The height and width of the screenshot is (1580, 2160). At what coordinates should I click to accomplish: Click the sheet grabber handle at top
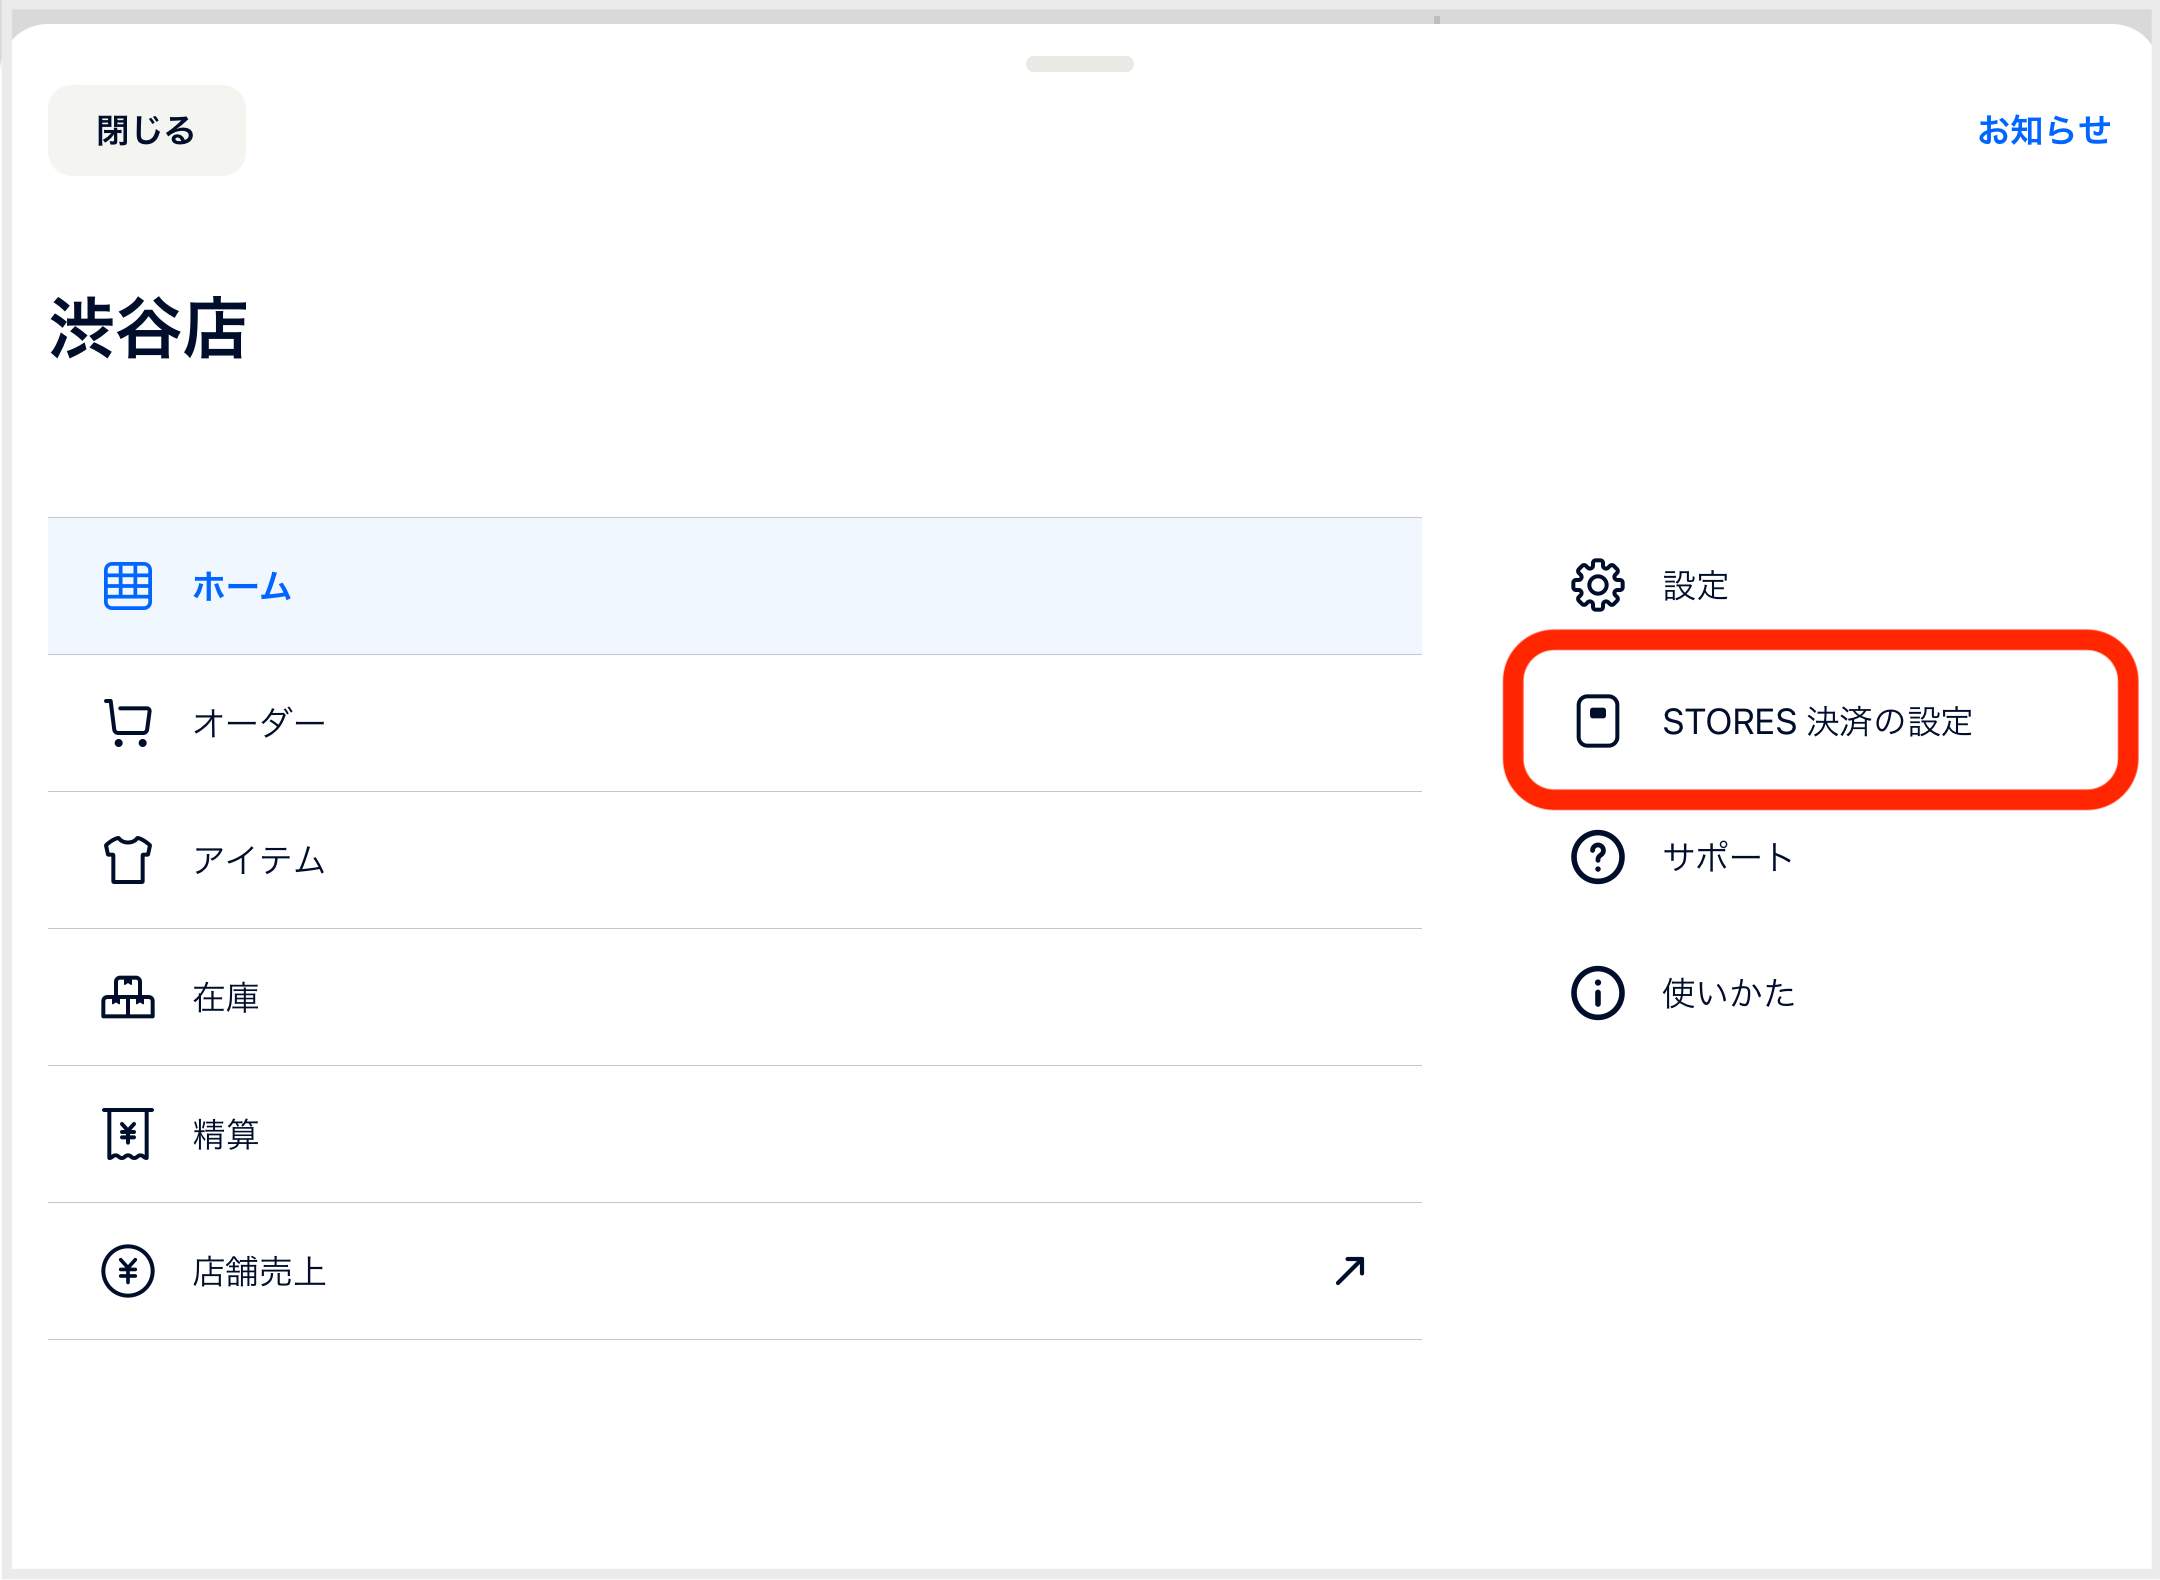pos(1080,64)
